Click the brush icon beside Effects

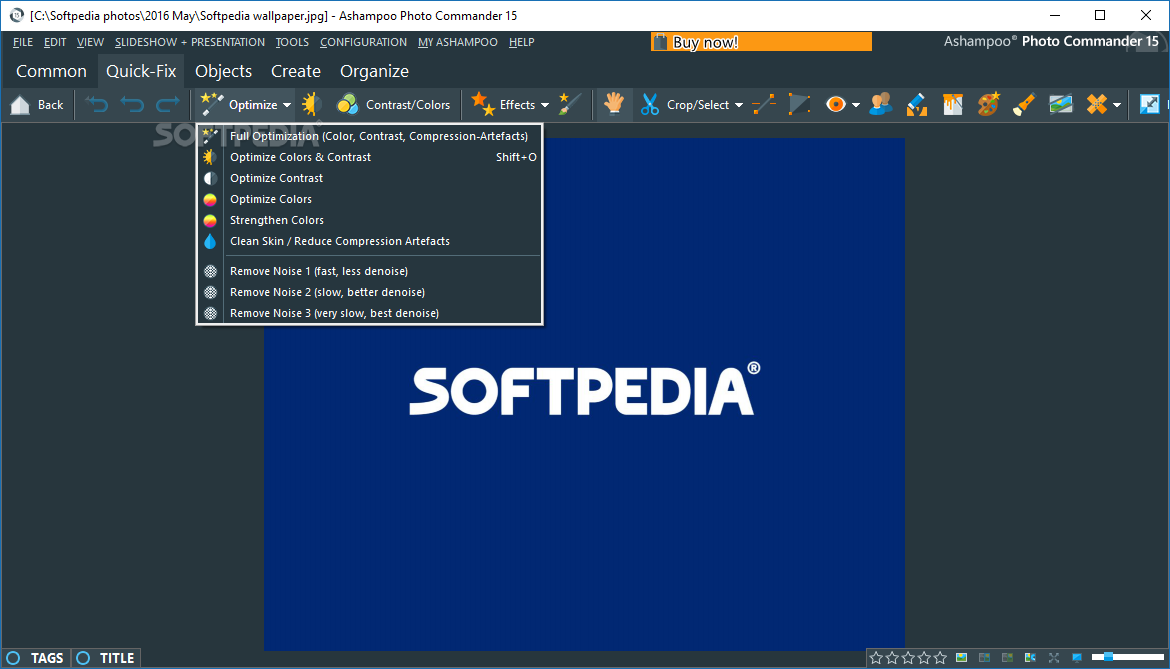(570, 104)
